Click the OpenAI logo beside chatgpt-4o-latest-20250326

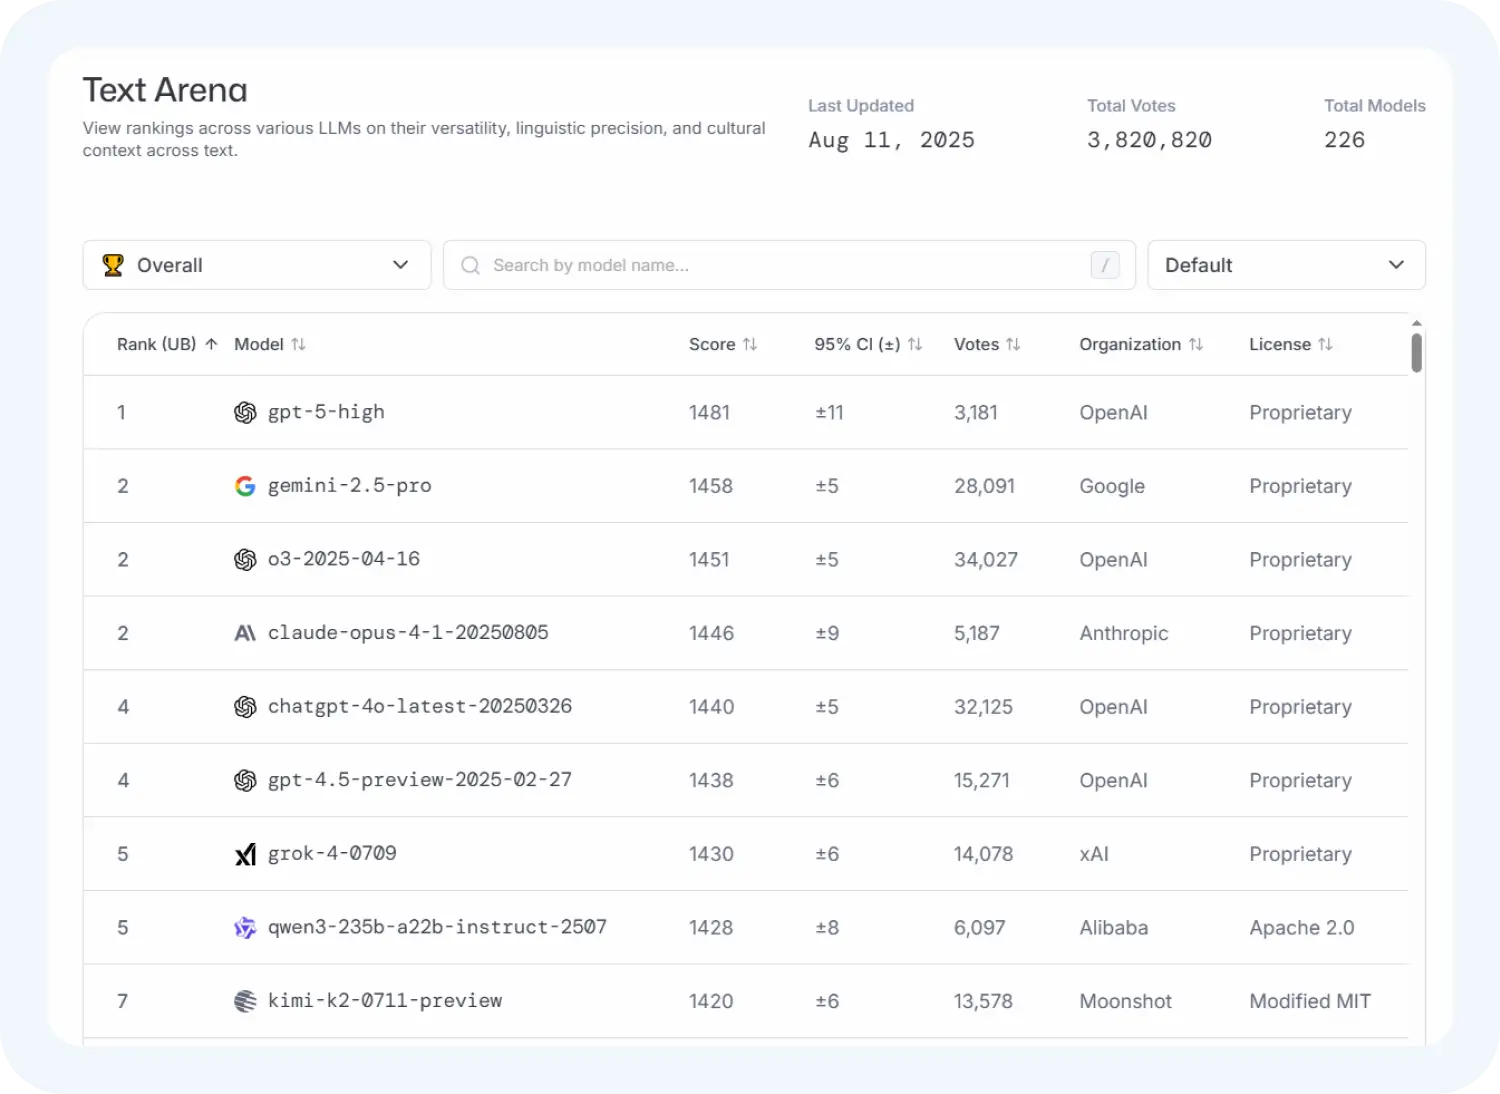coord(245,707)
